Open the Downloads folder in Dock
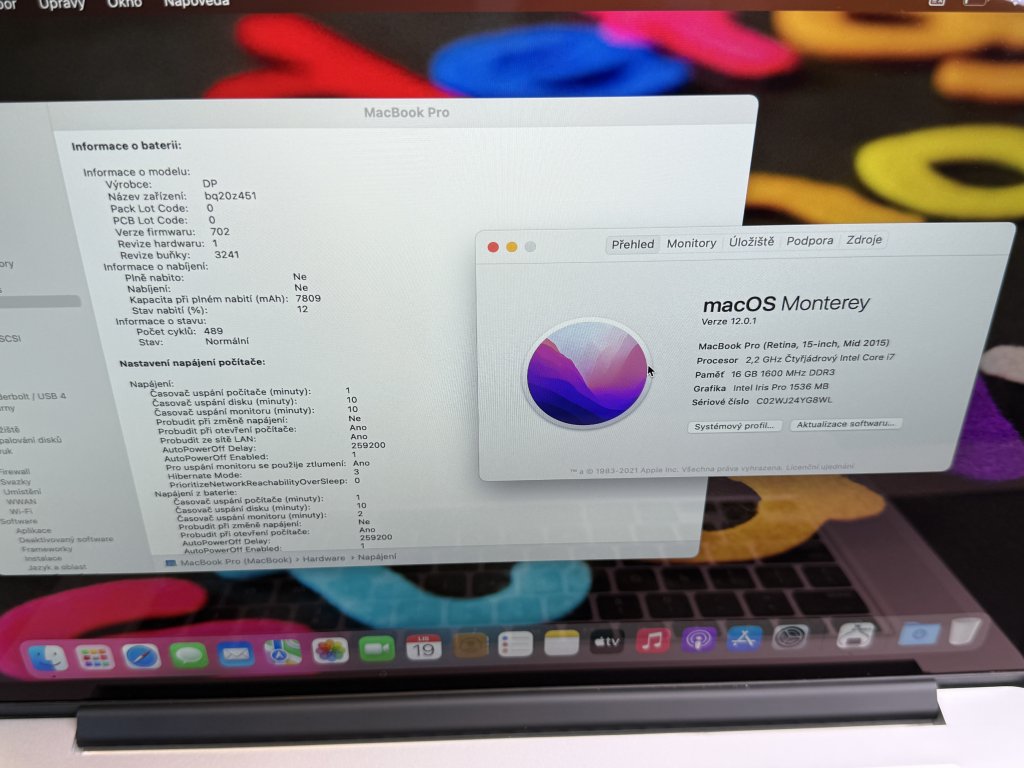The image size is (1024, 768). point(919,633)
